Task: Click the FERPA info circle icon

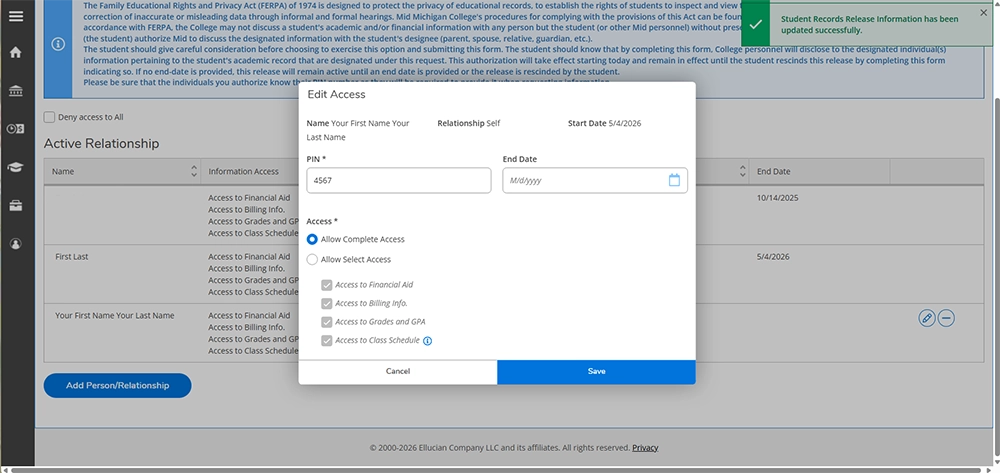Action: [58, 44]
